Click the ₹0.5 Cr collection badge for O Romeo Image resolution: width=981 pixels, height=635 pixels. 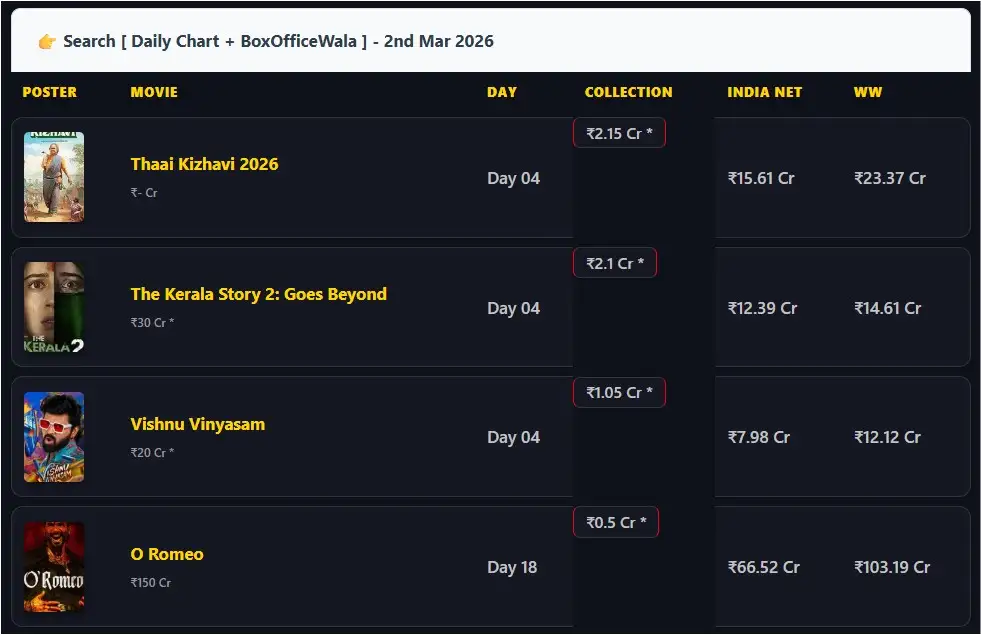(615, 521)
